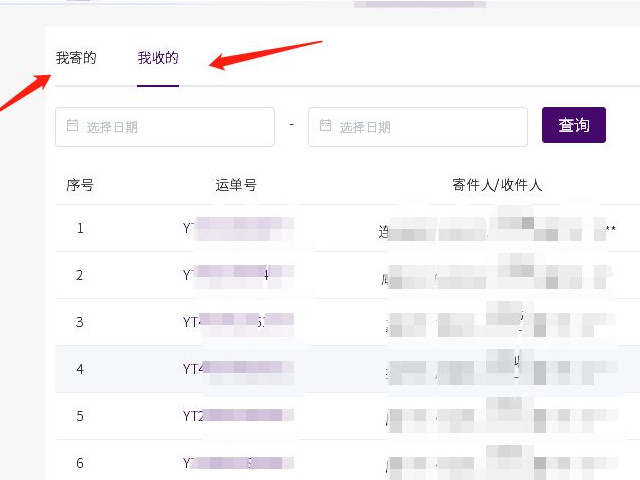Click the calendar icon in end date field

click(325, 126)
